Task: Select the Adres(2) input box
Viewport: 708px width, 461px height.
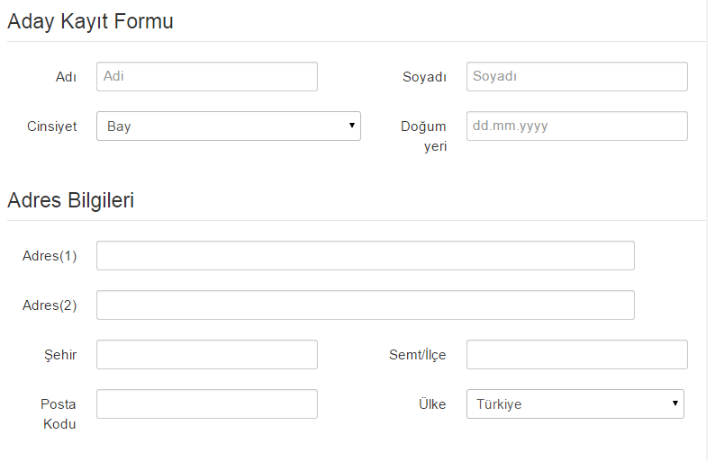Action: click(365, 305)
